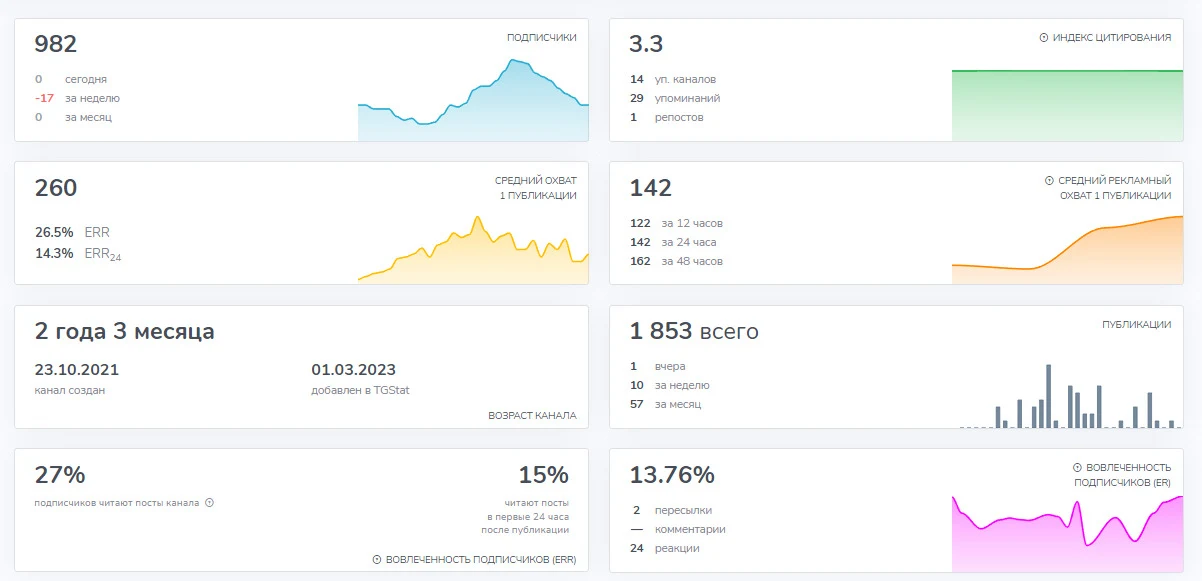Screen dimensions: 1202x581
Task: Click the 260 average reach figure
Action: coord(56,188)
